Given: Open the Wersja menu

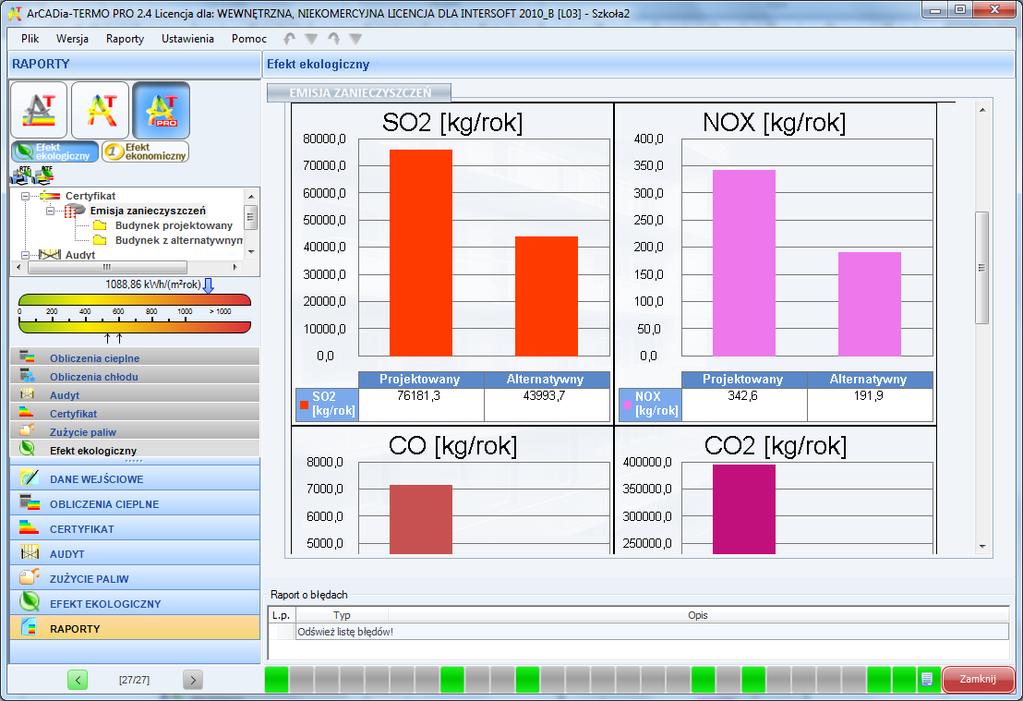Looking at the screenshot, I should (72, 39).
